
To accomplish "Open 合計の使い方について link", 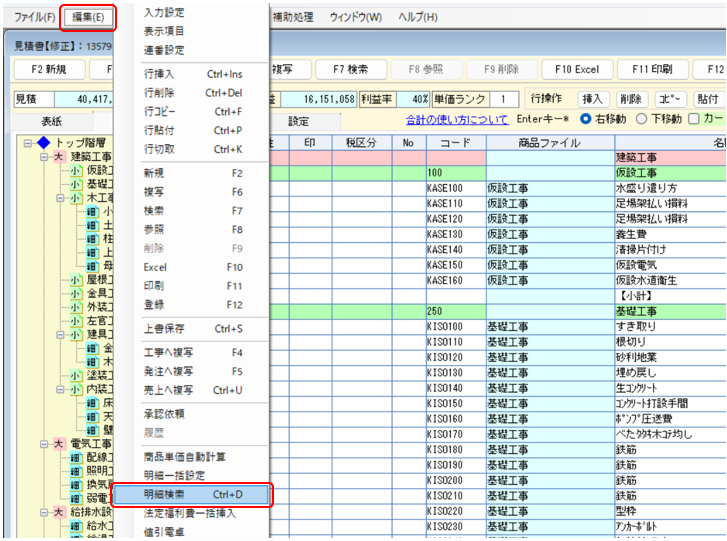I will tap(457, 120).
